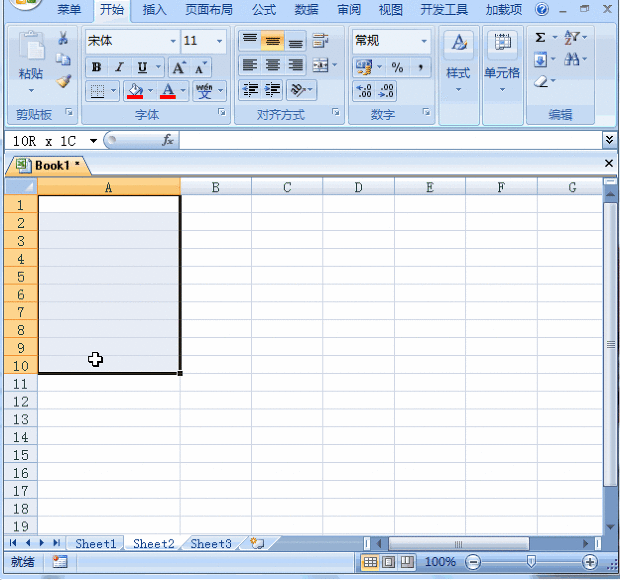The width and height of the screenshot is (620, 580).
Task: Expand the number format dropdown 常规
Action: point(424,41)
